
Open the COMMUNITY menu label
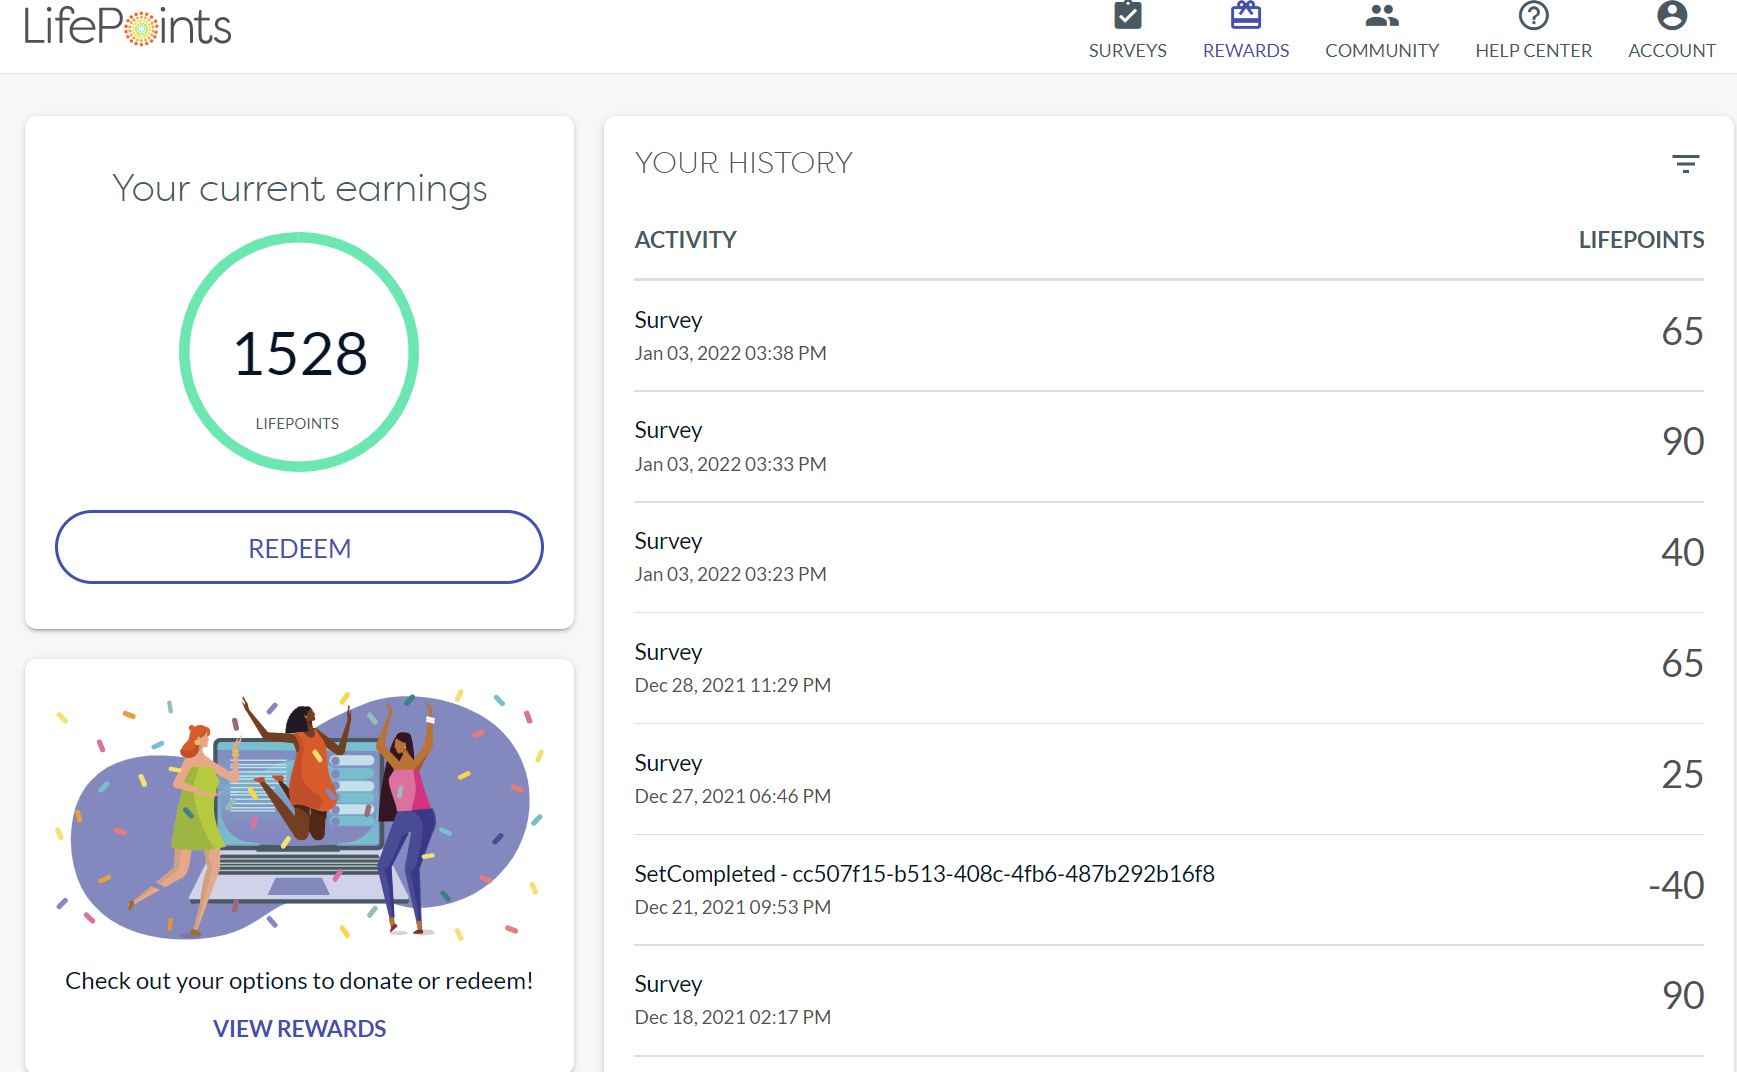tap(1382, 51)
